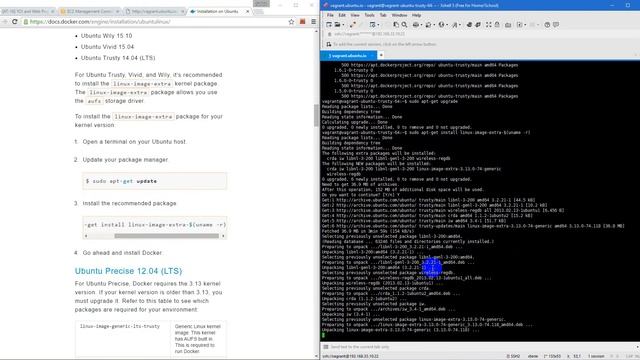Open the Window menu in Xshell
This screenshot has height=360, width=640.
click(x=399, y=15)
